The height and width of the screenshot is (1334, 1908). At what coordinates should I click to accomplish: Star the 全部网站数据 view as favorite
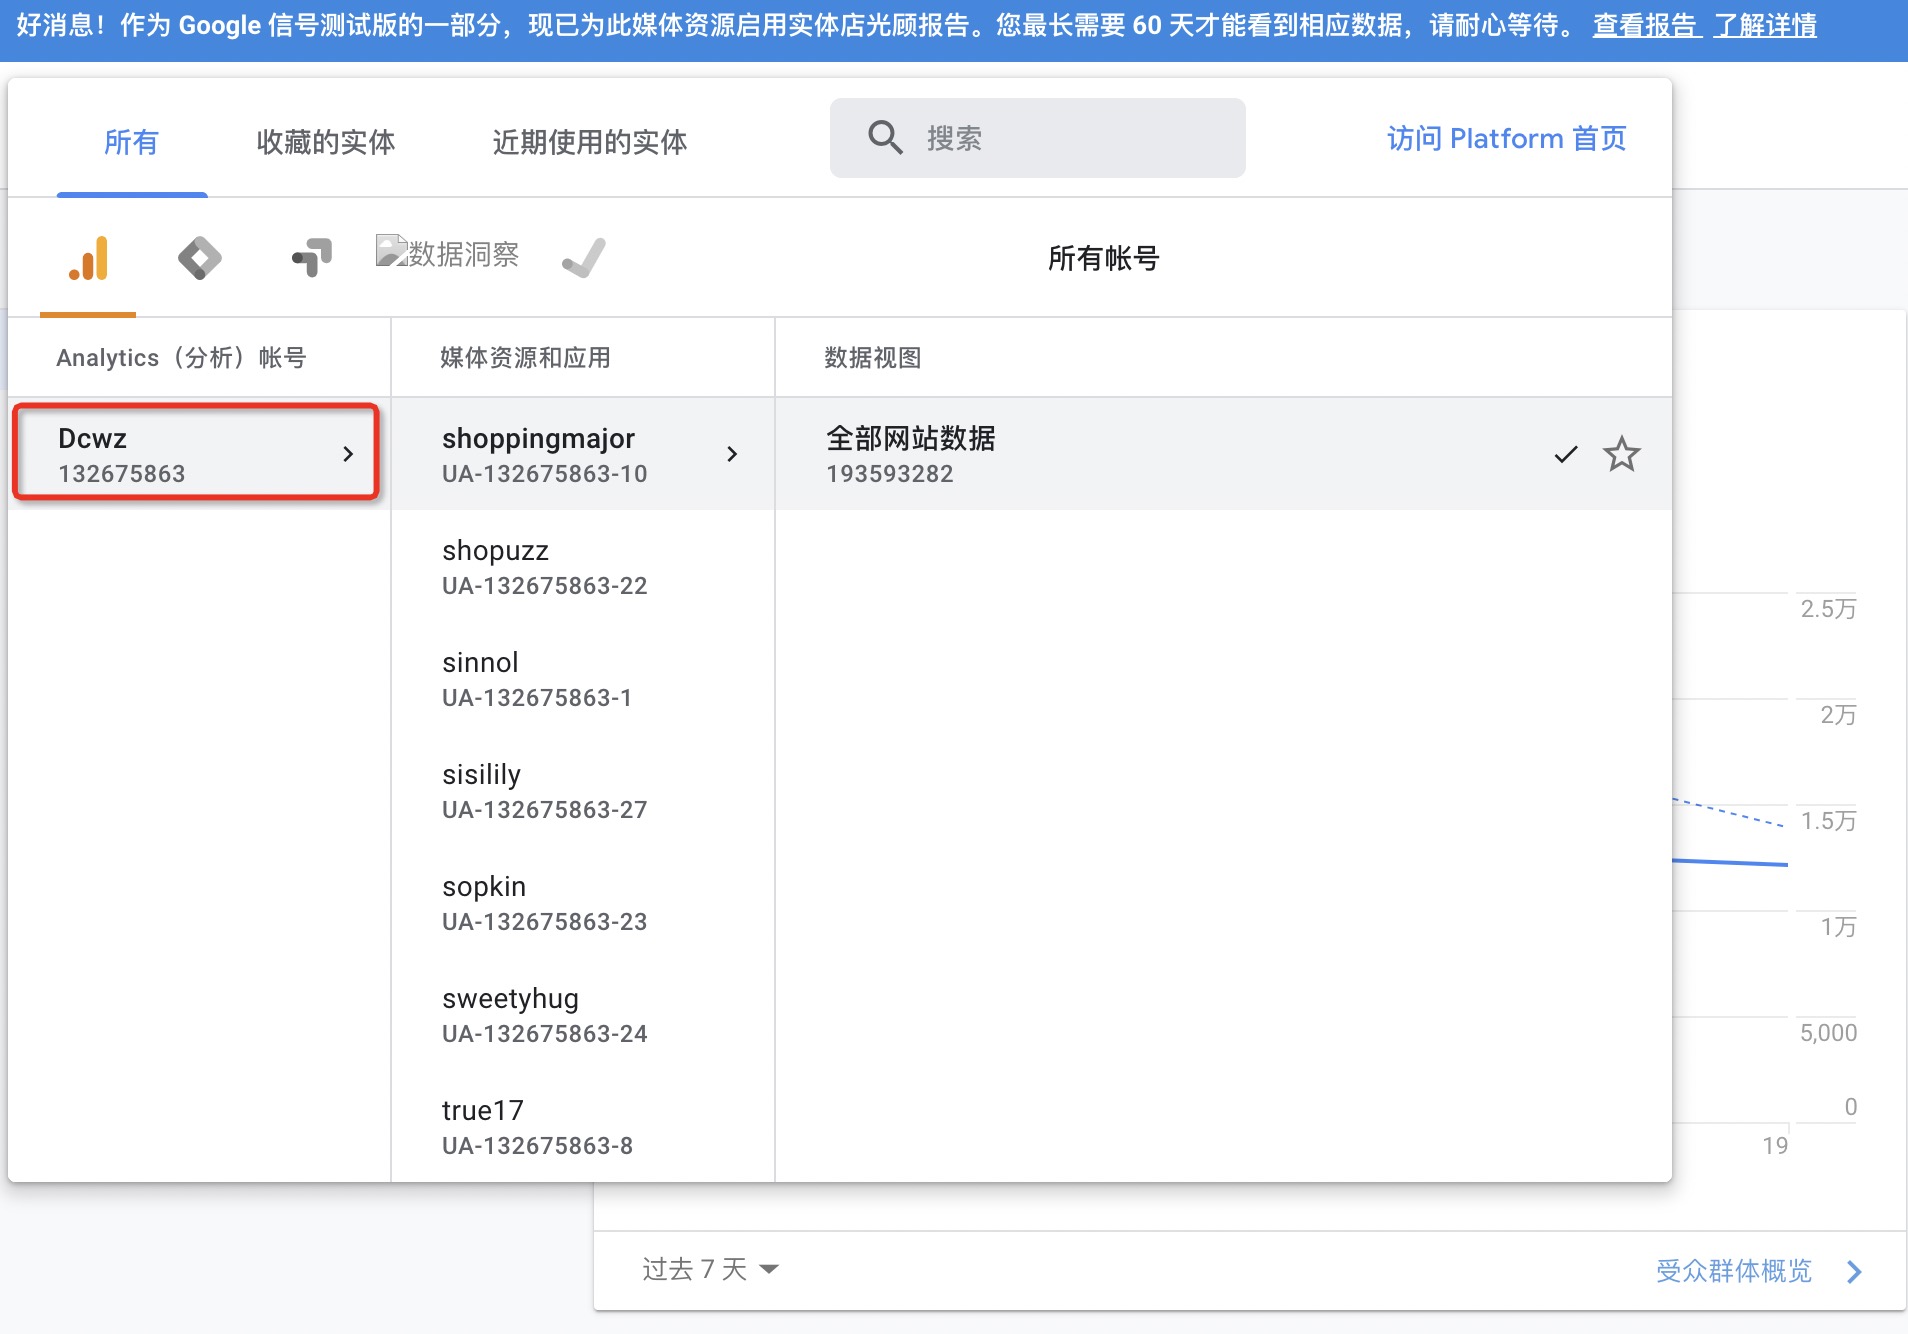(x=1621, y=454)
